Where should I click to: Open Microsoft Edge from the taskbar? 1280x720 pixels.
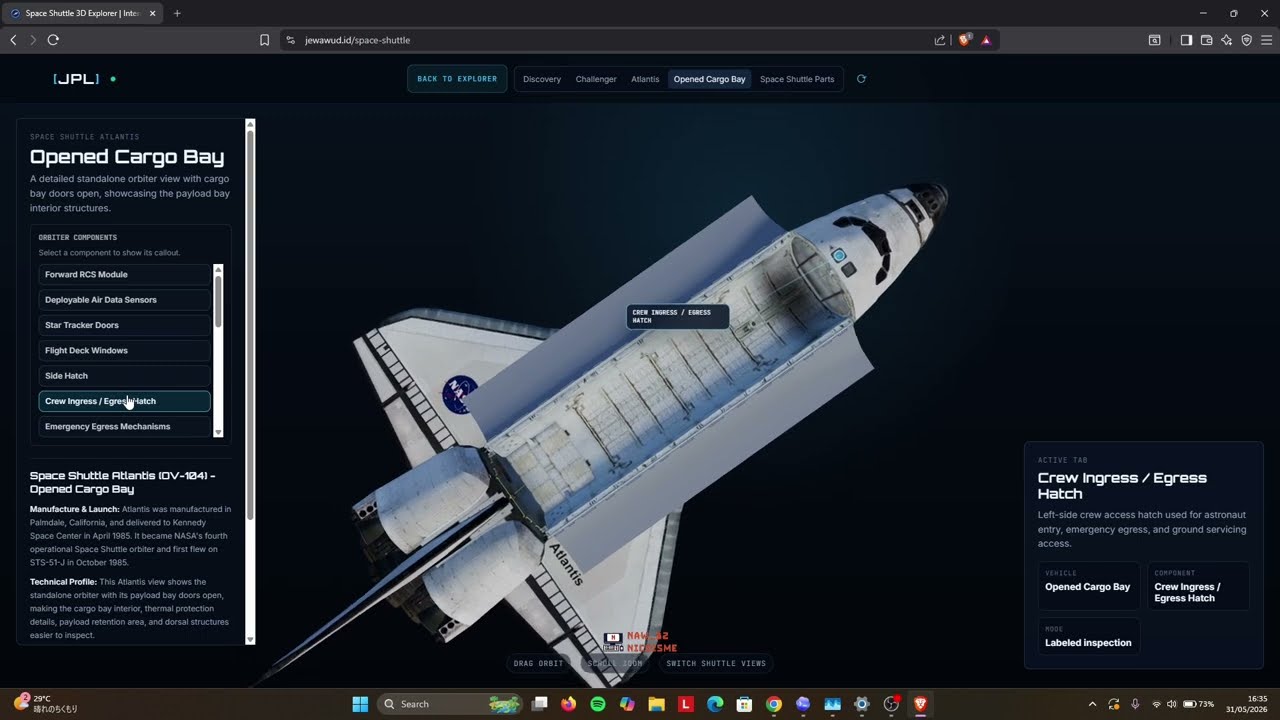pos(715,704)
